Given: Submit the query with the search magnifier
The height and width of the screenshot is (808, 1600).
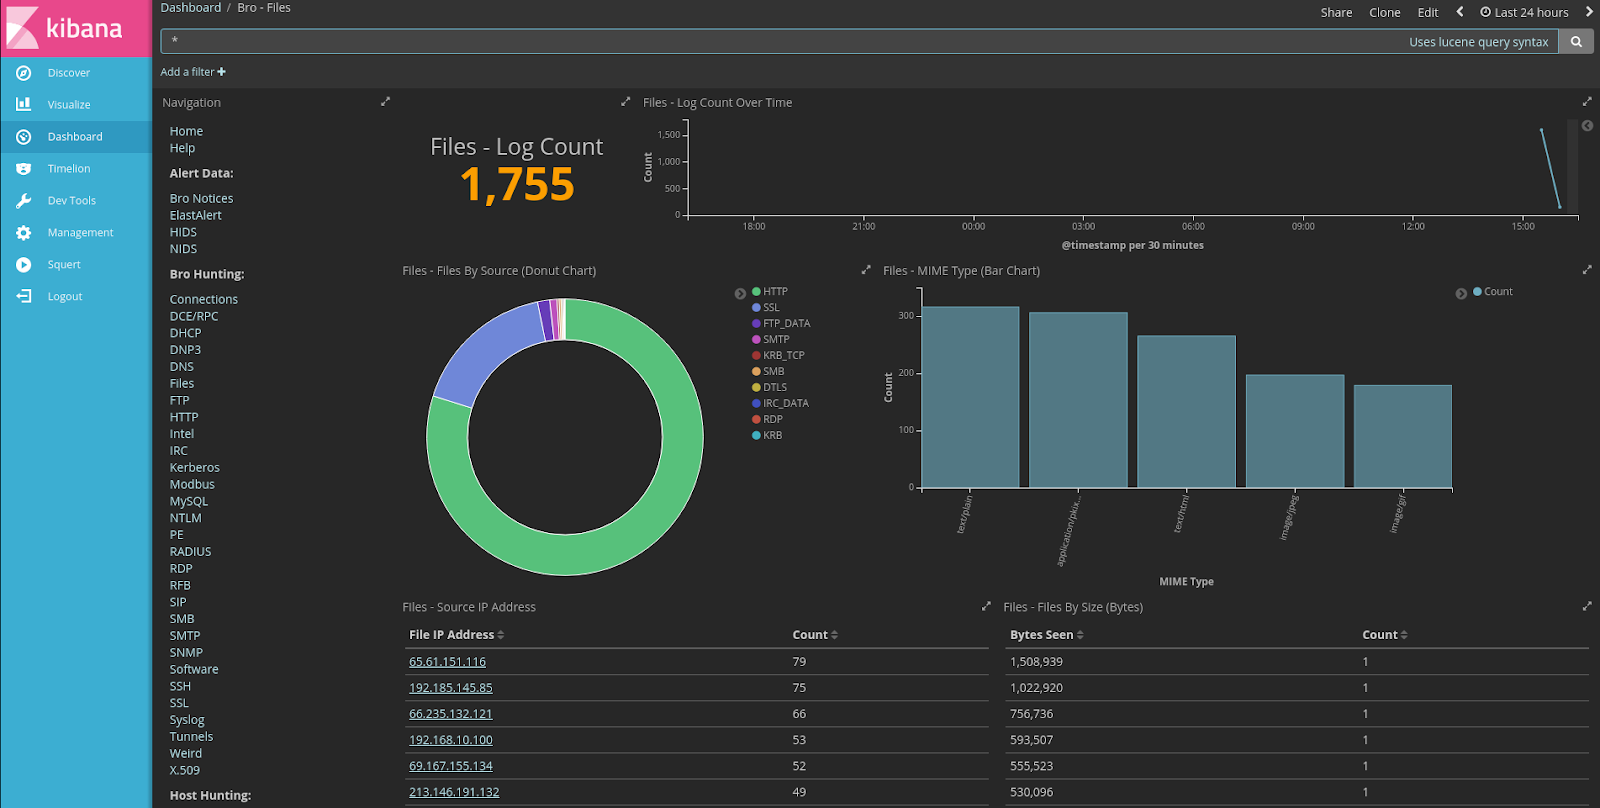Looking at the screenshot, I should pyautogui.click(x=1576, y=42).
